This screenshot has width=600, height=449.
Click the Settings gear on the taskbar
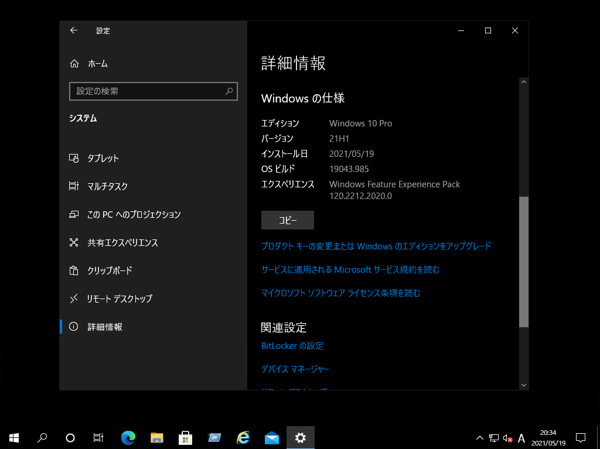coord(300,438)
